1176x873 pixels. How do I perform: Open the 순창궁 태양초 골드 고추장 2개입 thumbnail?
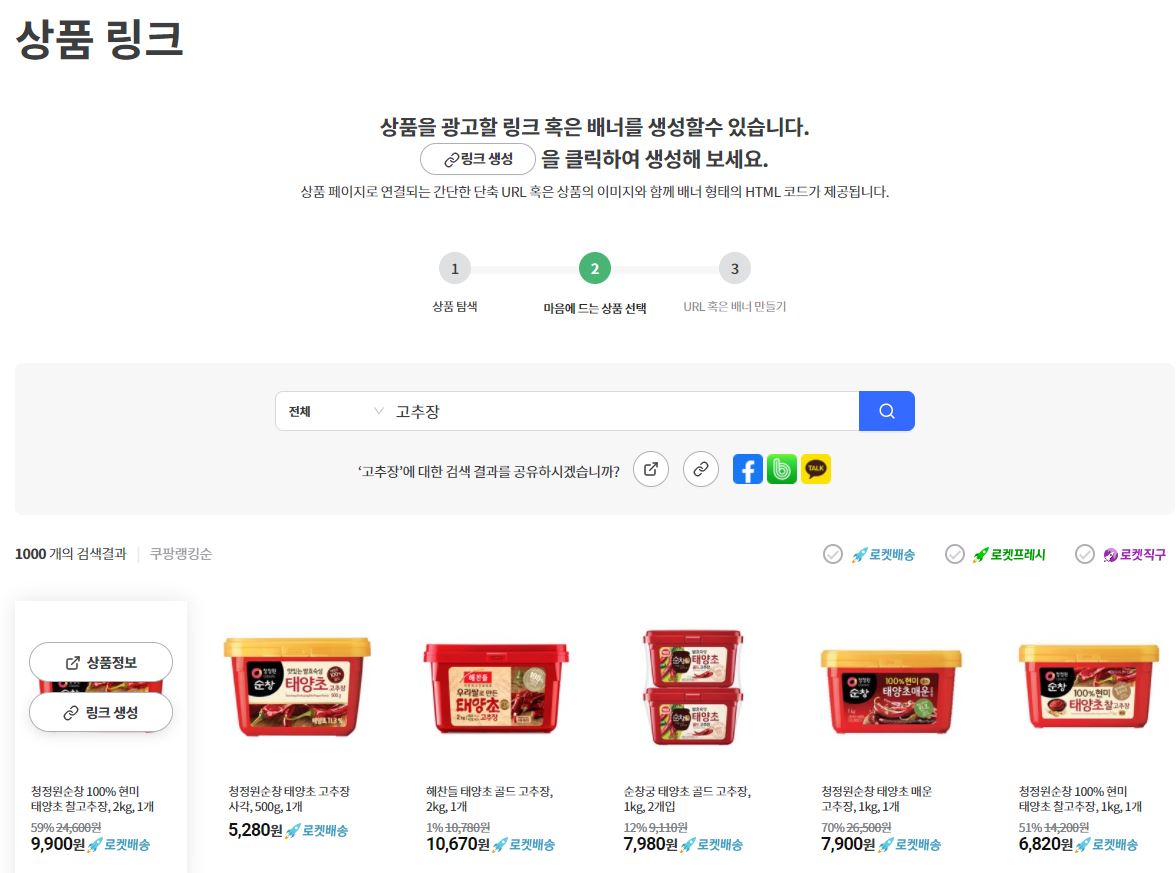(x=693, y=687)
